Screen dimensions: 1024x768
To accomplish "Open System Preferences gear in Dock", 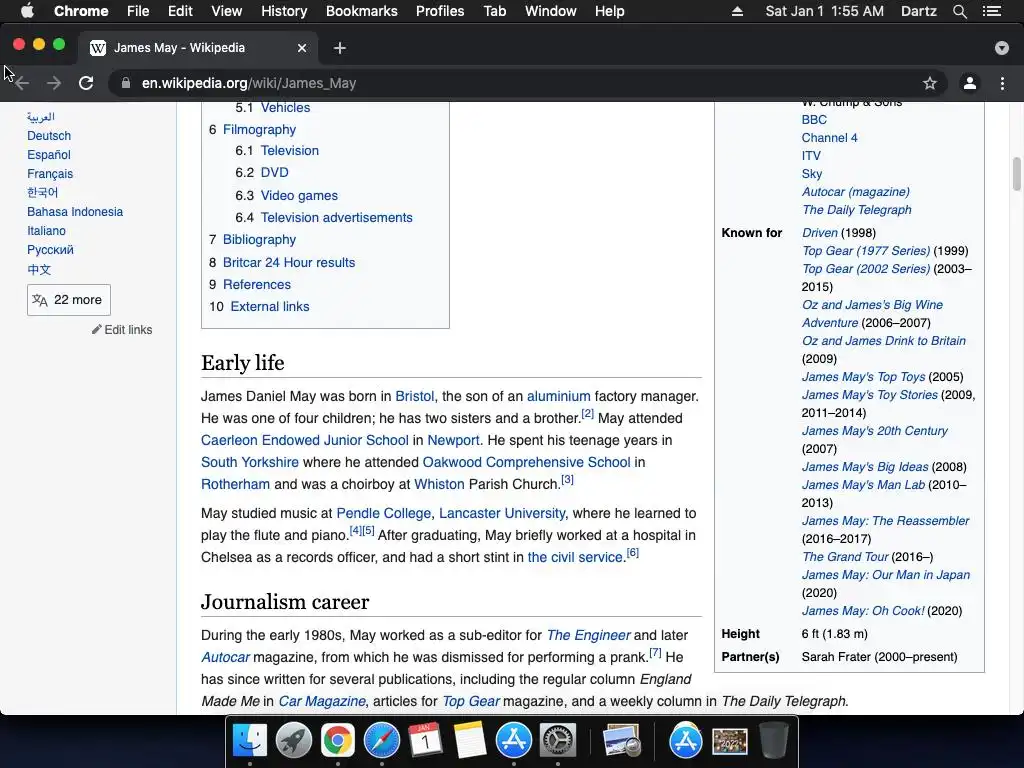I will [x=557, y=740].
